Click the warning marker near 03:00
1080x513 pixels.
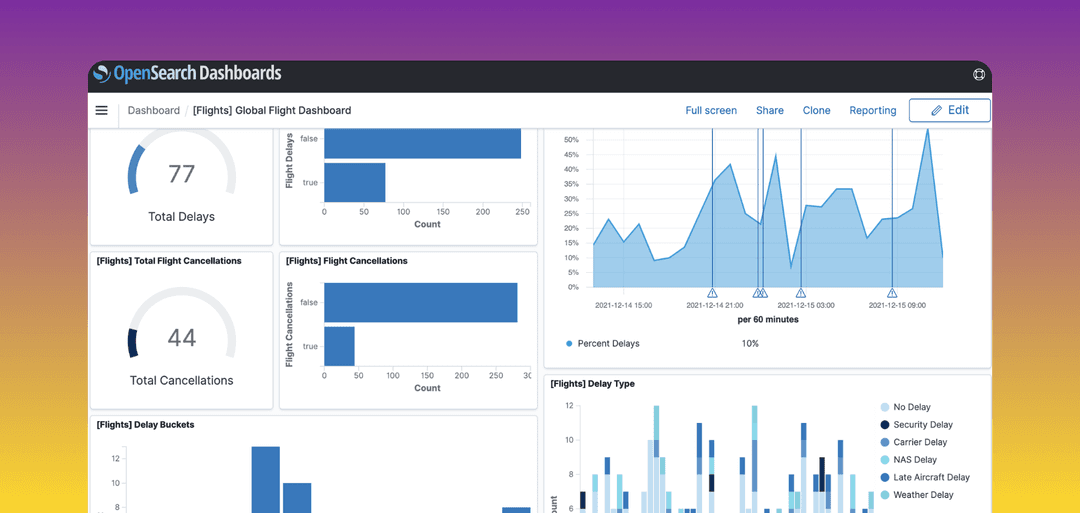pos(800,293)
